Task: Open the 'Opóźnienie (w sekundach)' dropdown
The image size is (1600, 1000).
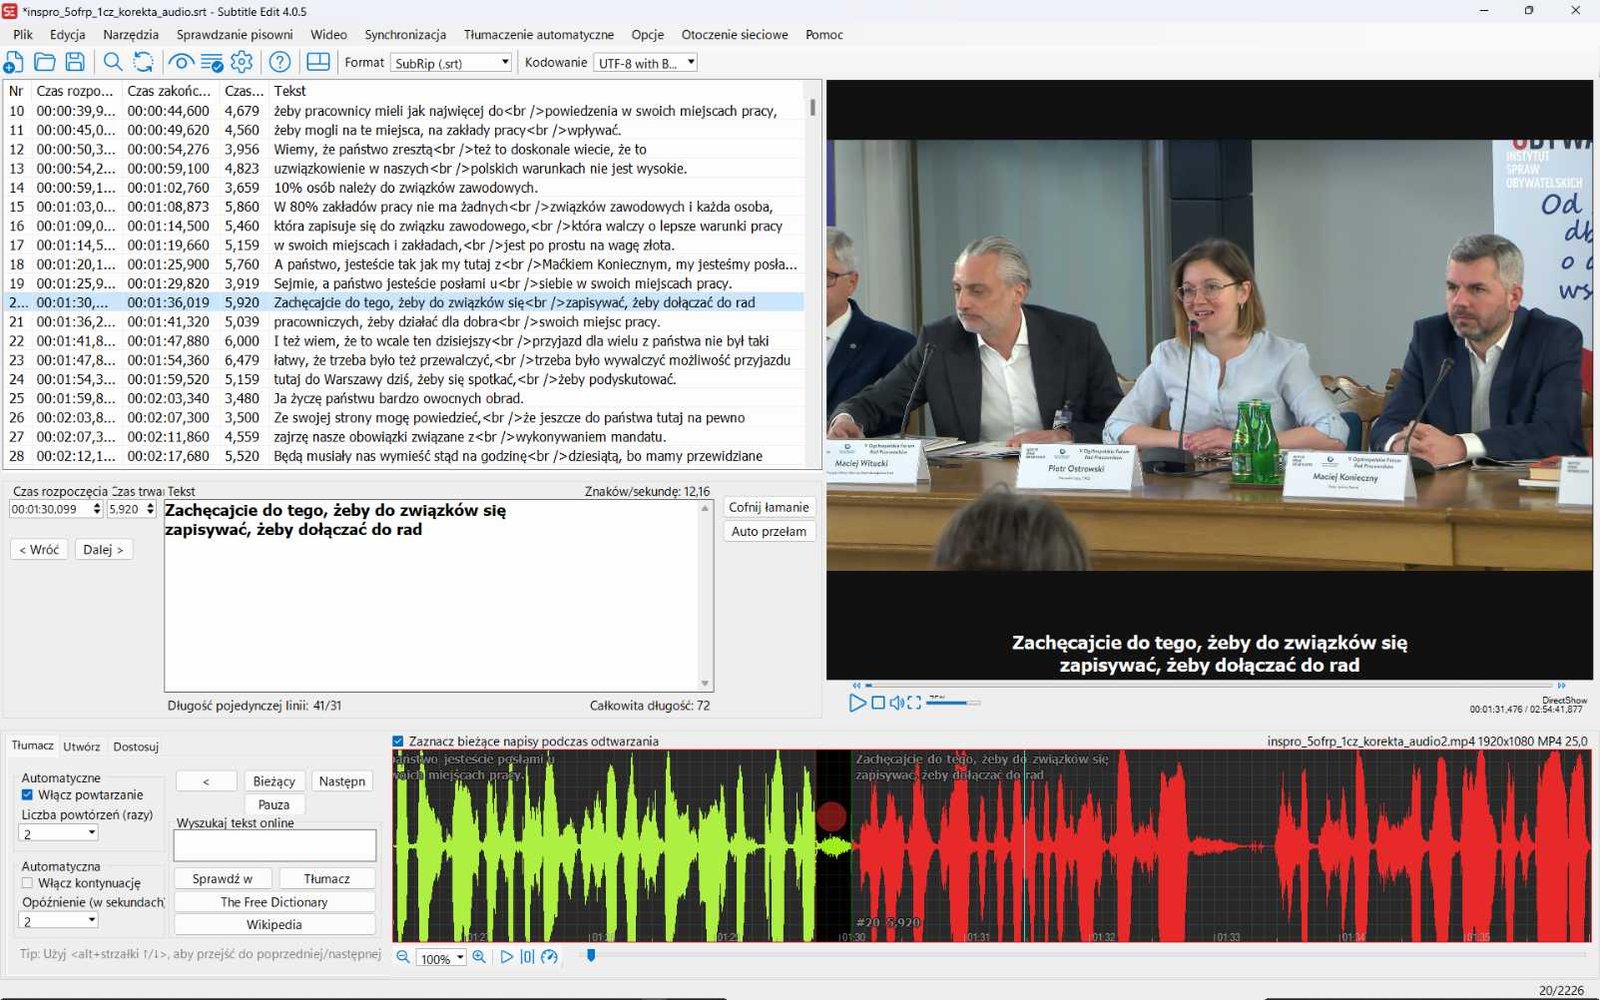Action: (59, 921)
